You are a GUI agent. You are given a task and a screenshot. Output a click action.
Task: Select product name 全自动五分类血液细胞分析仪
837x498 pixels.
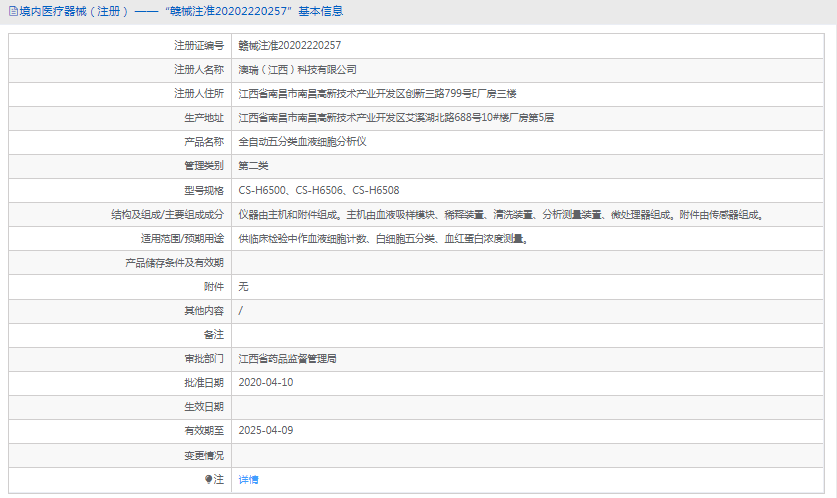point(302,141)
